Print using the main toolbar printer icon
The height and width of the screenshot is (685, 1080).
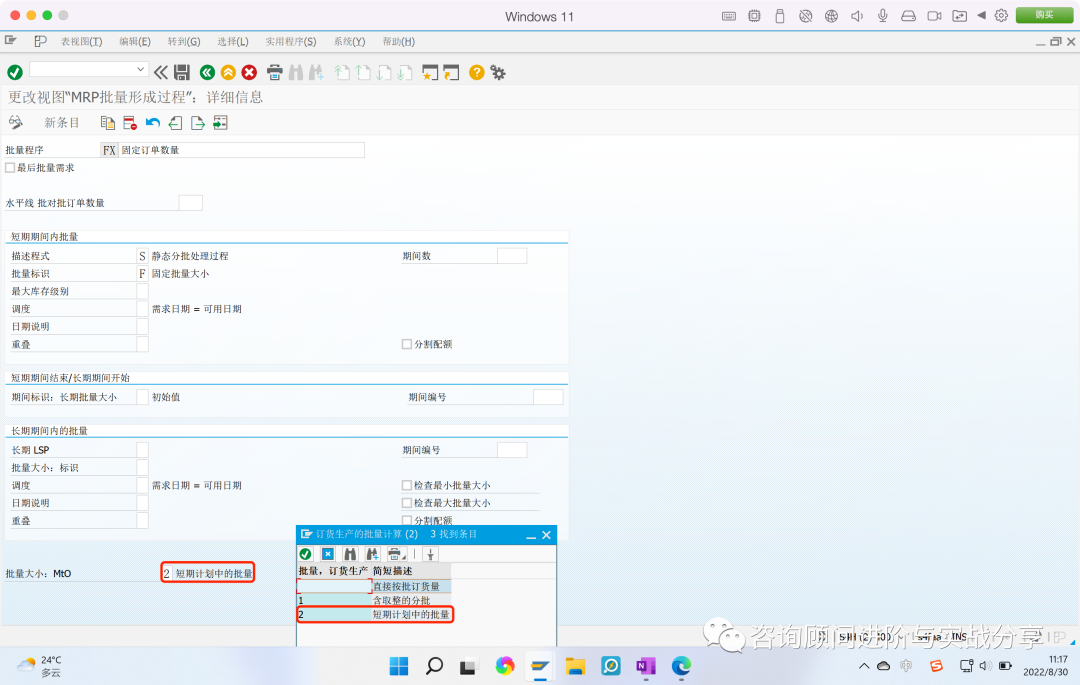click(275, 72)
